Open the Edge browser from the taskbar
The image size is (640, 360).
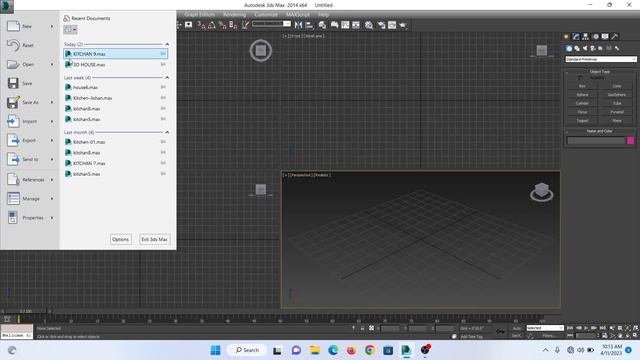pyautogui.click(x=333, y=350)
